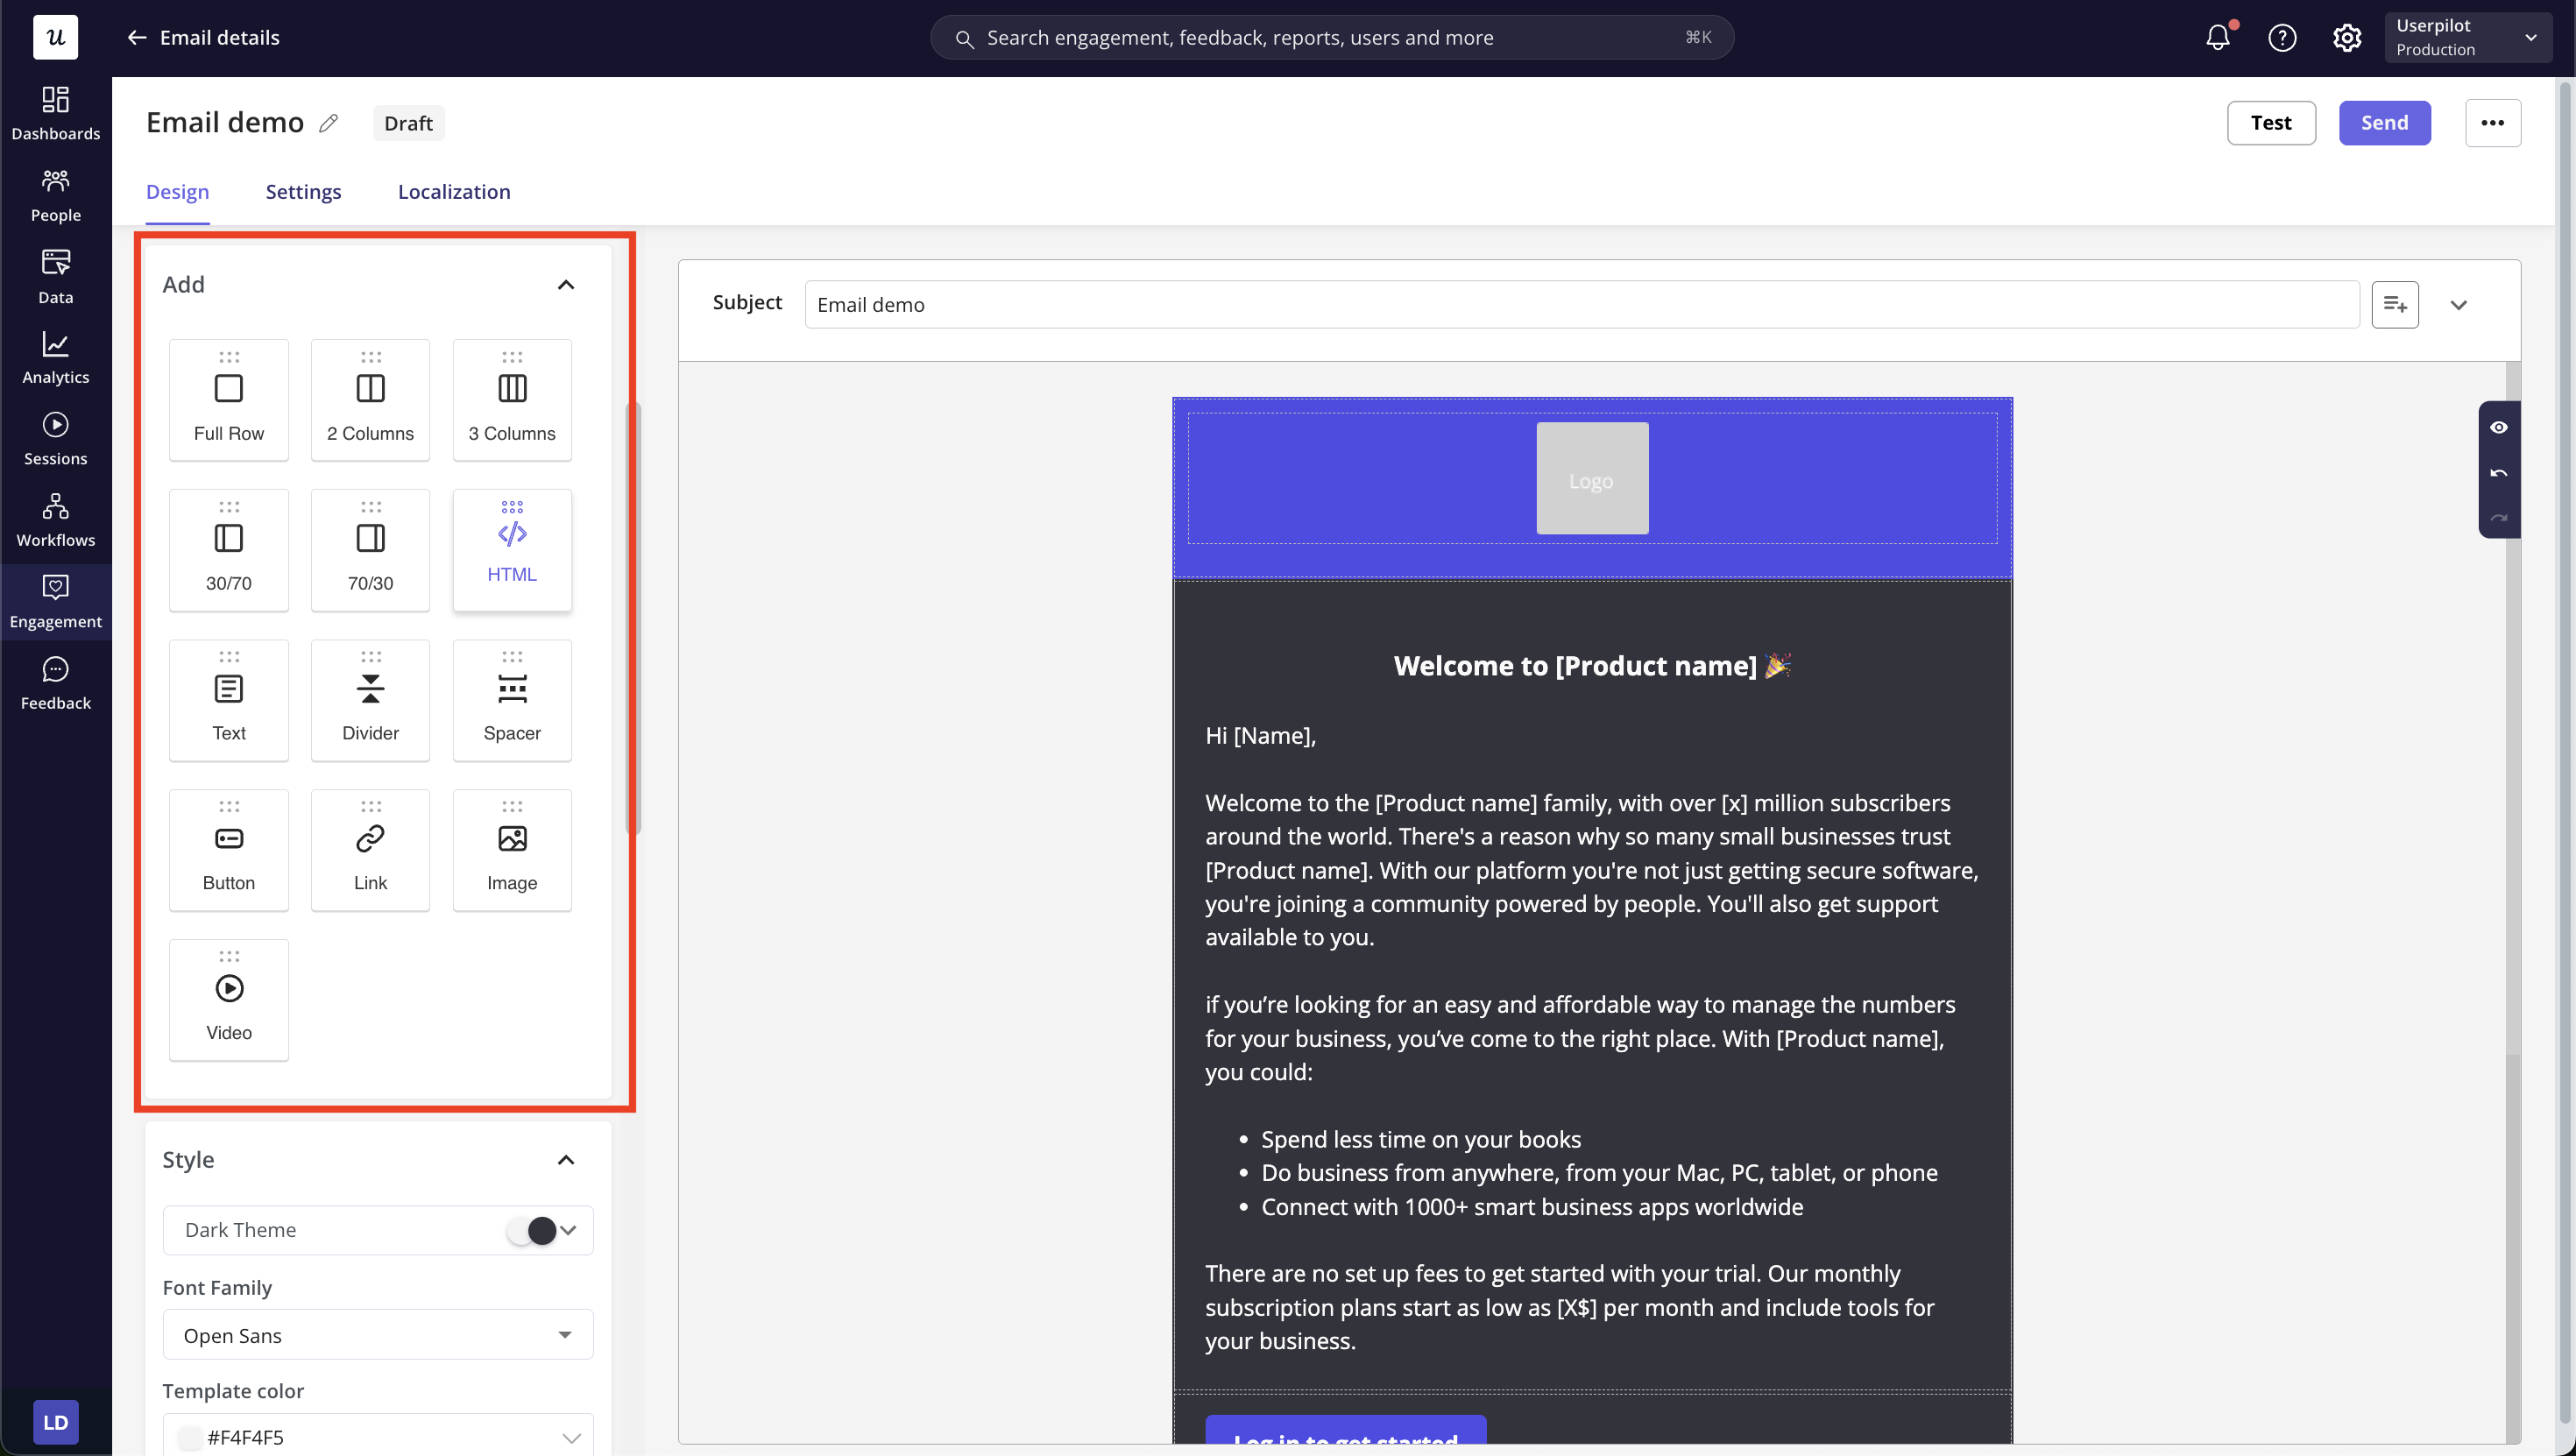
Task: Add a Full Row block
Action: point(229,400)
